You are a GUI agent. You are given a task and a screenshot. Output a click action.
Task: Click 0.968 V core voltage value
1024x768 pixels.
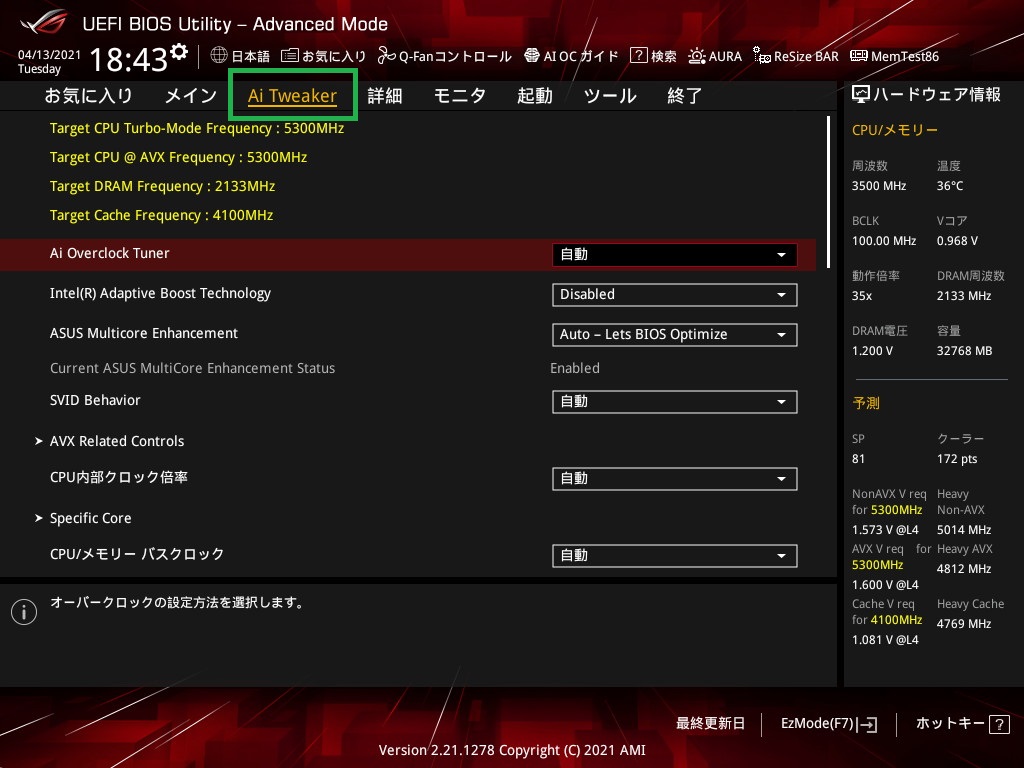point(957,241)
